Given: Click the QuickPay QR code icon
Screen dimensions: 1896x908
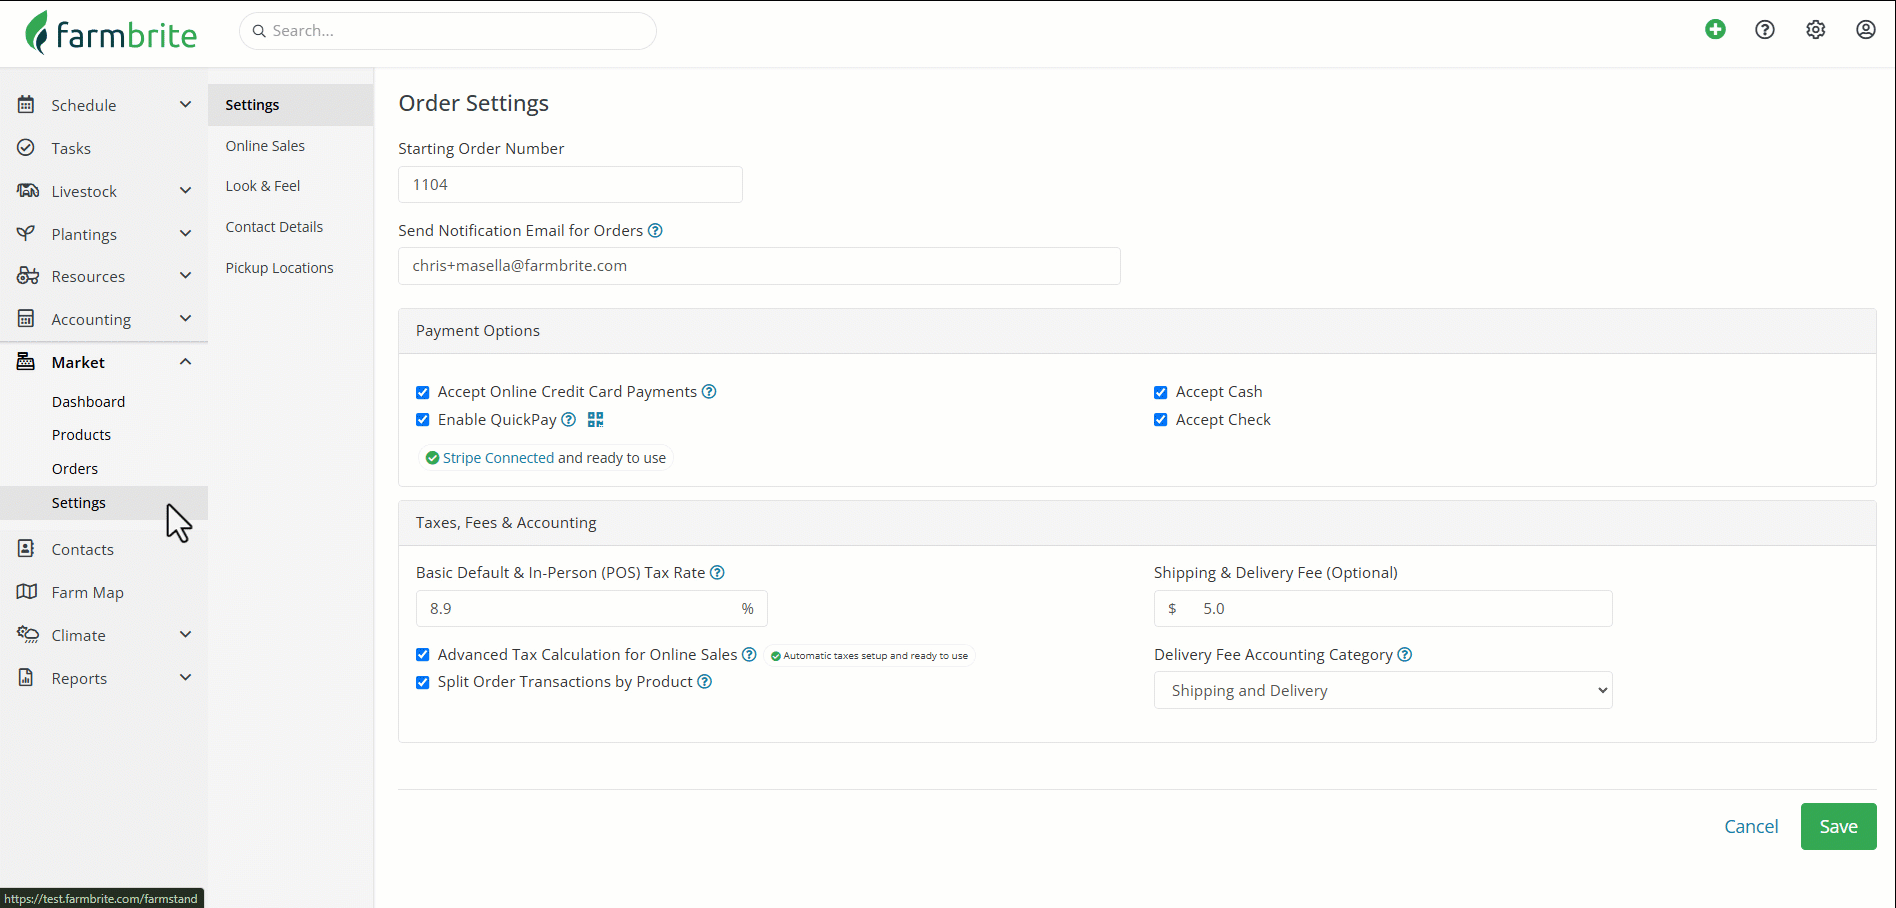Looking at the screenshot, I should tap(596, 420).
